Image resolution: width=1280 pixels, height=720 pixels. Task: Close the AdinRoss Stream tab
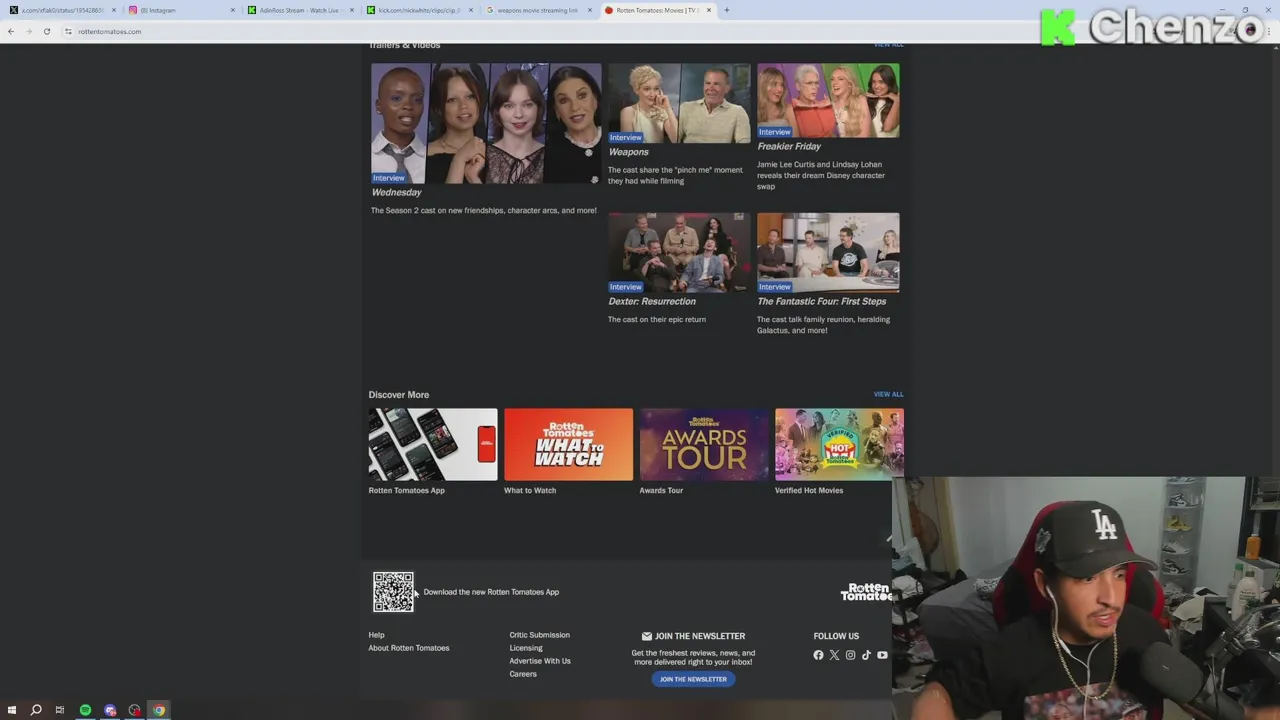(352, 10)
